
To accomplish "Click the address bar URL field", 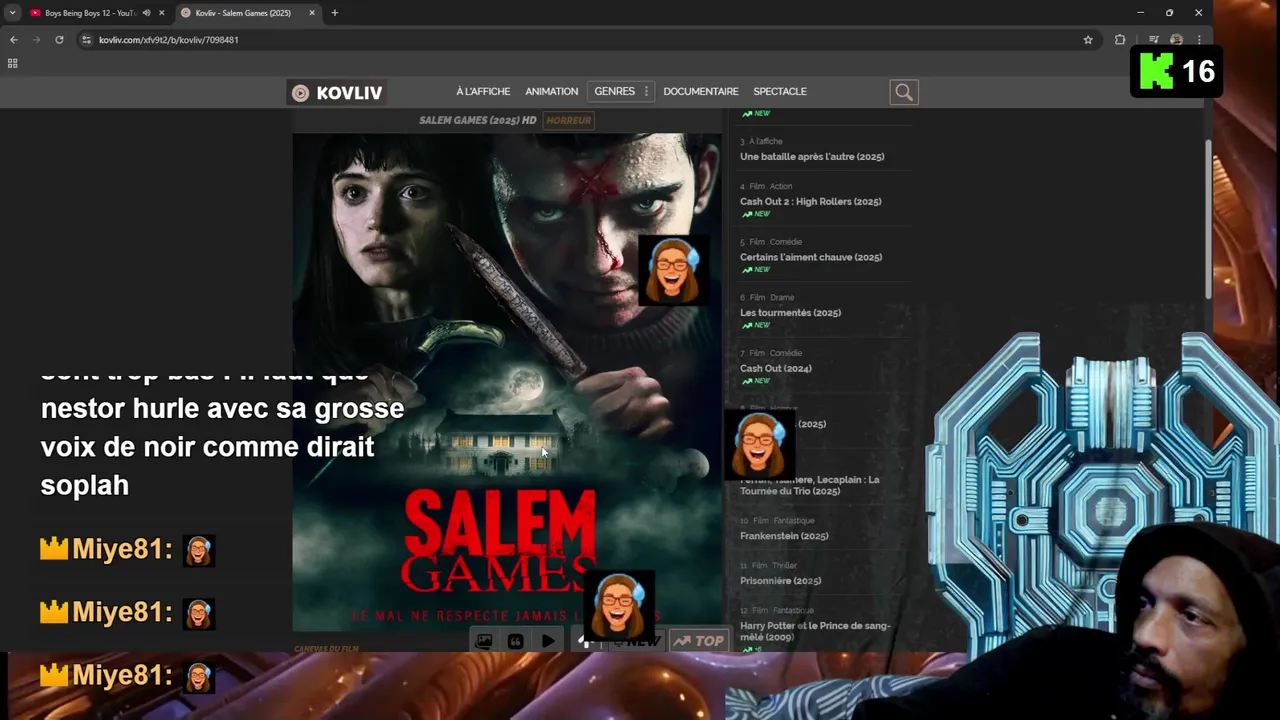I will (580, 40).
